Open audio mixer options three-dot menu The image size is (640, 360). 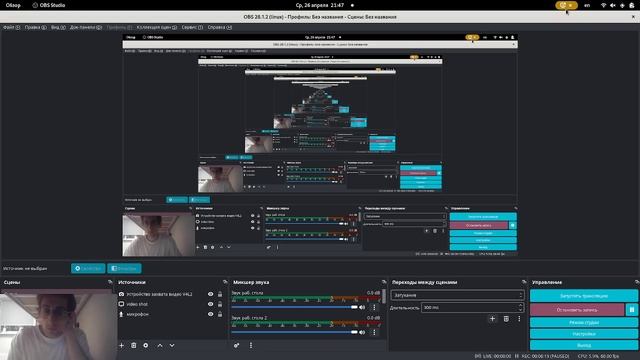point(251,345)
